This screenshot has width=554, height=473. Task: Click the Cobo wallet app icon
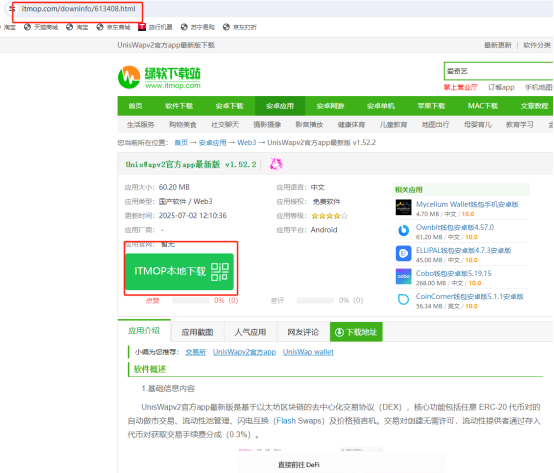click(x=403, y=277)
